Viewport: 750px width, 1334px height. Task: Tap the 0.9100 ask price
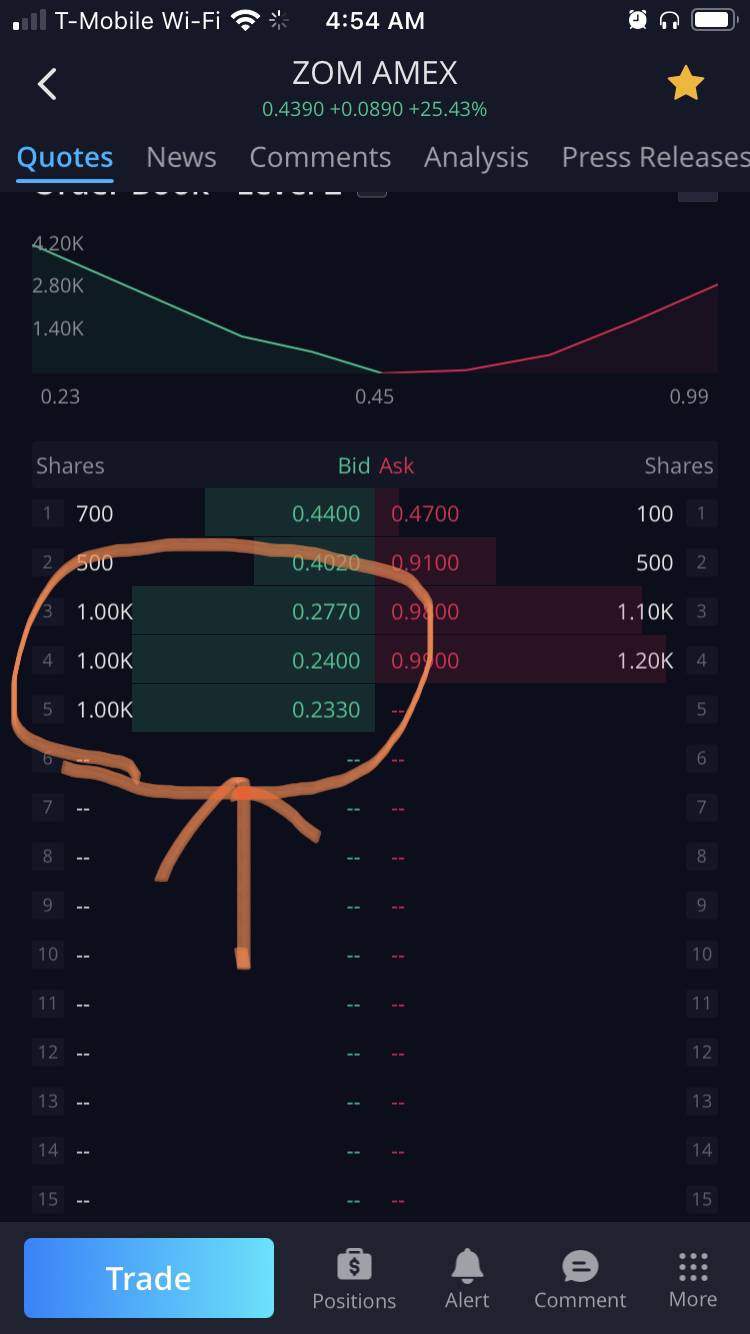[x=425, y=562]
